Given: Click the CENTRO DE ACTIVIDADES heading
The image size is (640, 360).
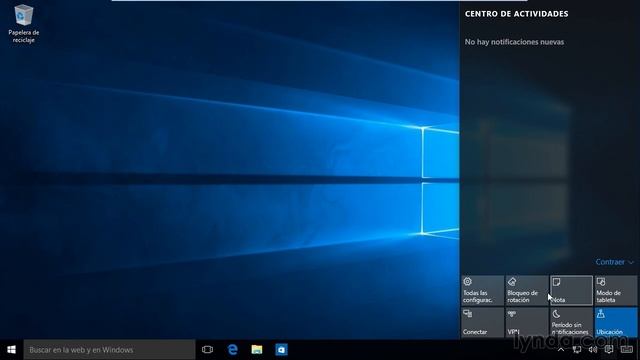Looking at the screenshot, I should click(516, 14).
